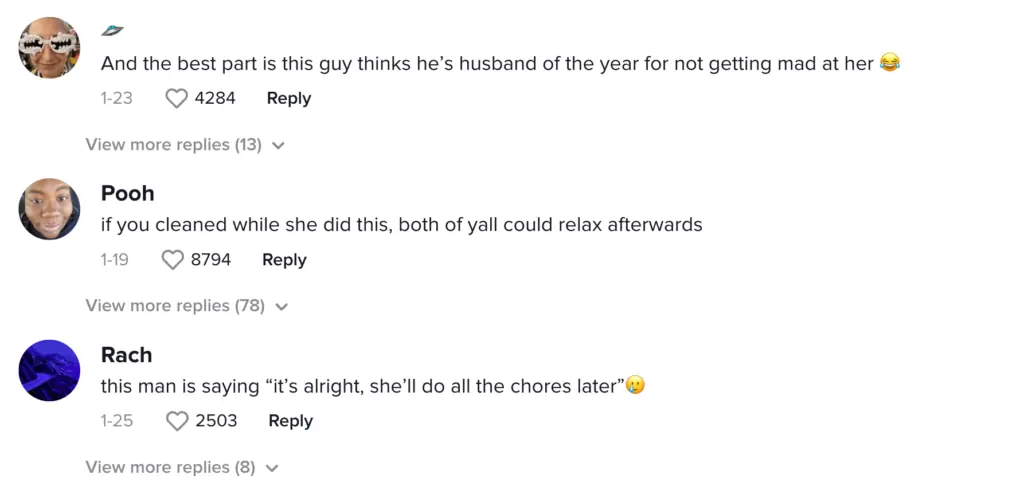Like Pooh's comment with heart icon

pos(173,260)
